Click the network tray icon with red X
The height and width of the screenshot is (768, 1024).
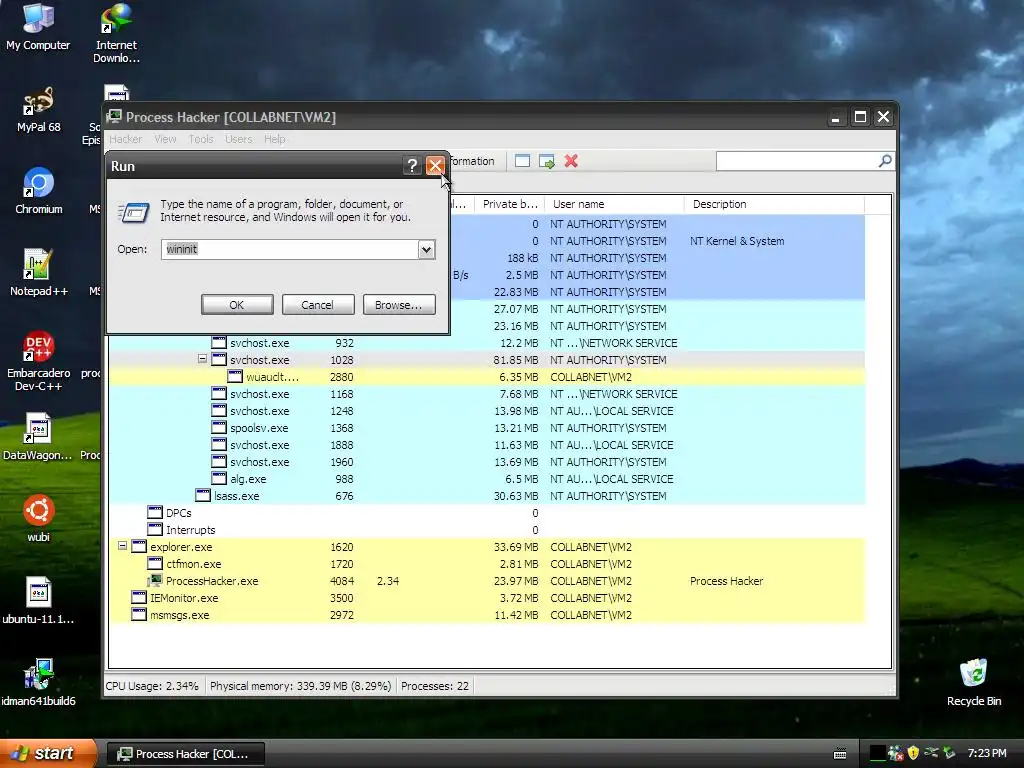(895, 753)
